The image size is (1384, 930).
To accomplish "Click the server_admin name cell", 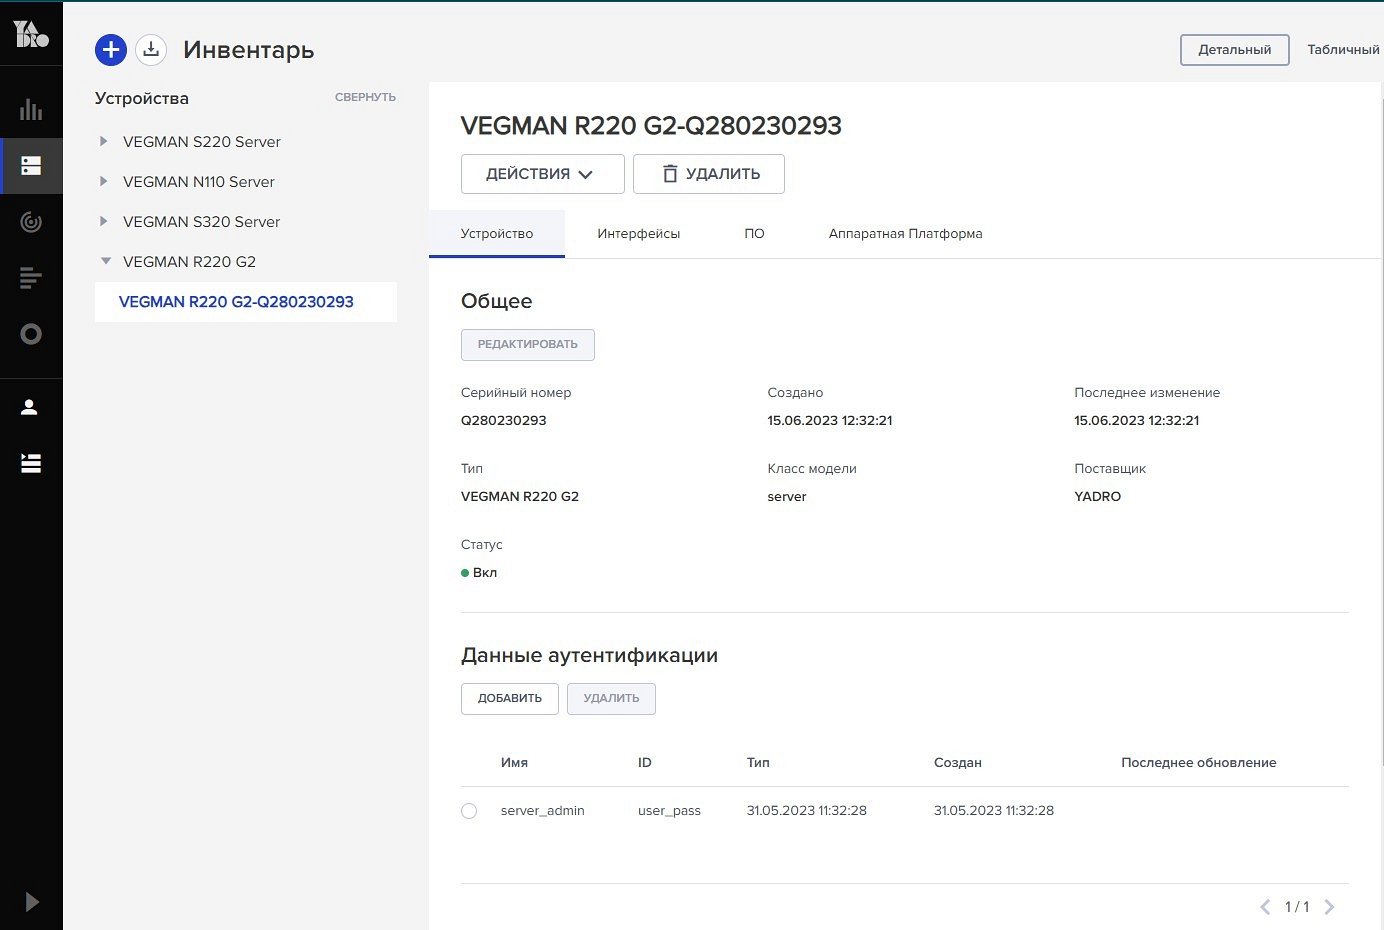I will point(543,811).
